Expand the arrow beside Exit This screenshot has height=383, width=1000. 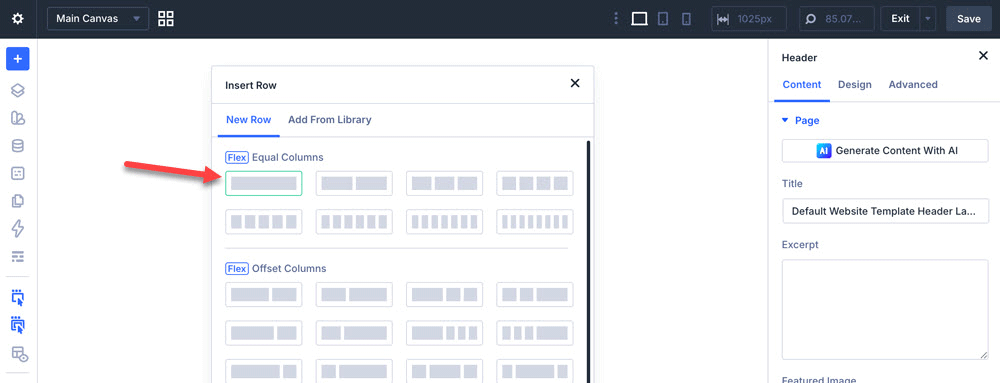[x=928, y=19]
